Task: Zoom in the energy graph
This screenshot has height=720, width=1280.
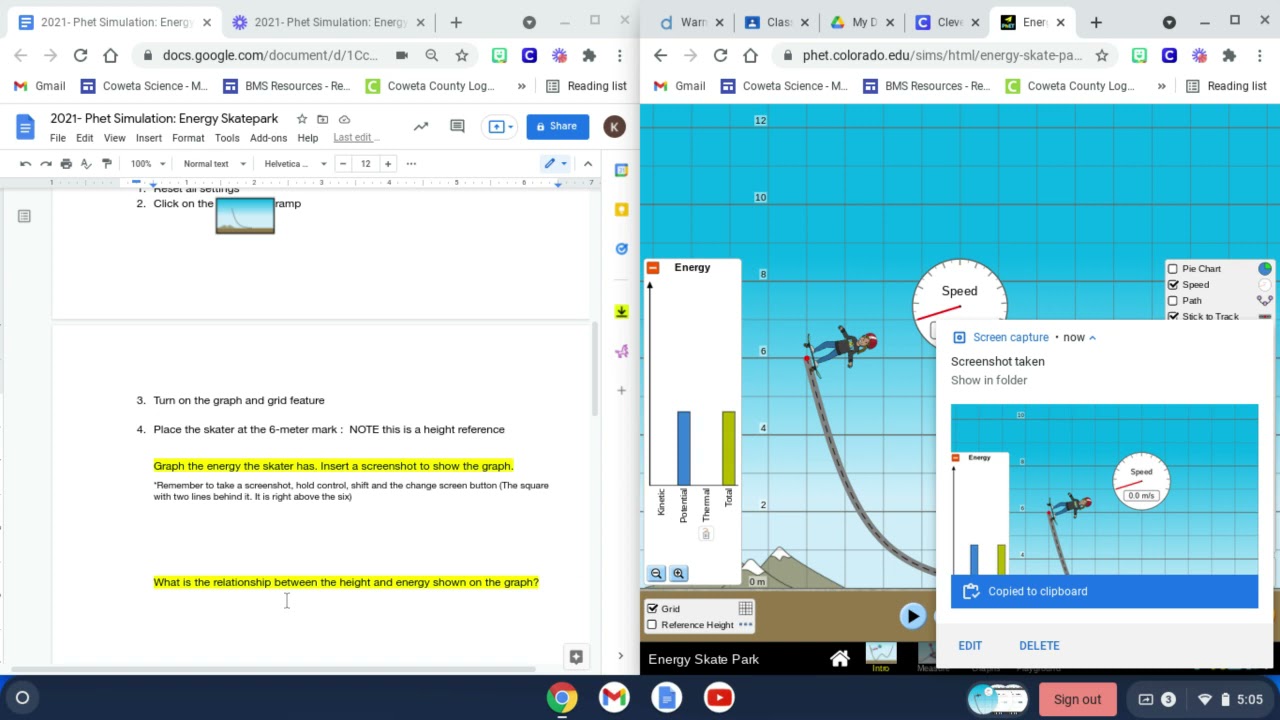Action: (x=678, y=573)
